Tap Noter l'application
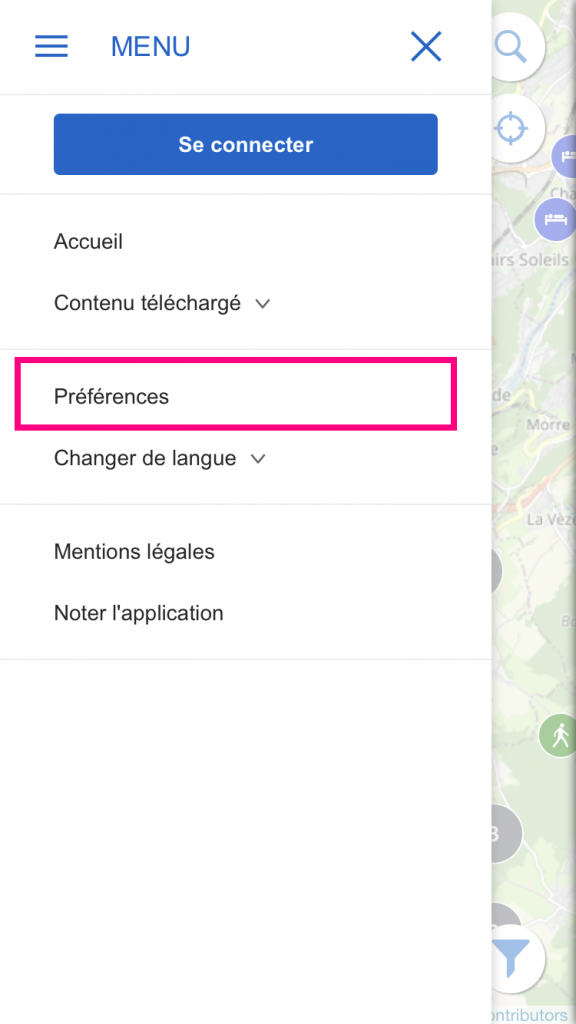 tap(138, 613)
